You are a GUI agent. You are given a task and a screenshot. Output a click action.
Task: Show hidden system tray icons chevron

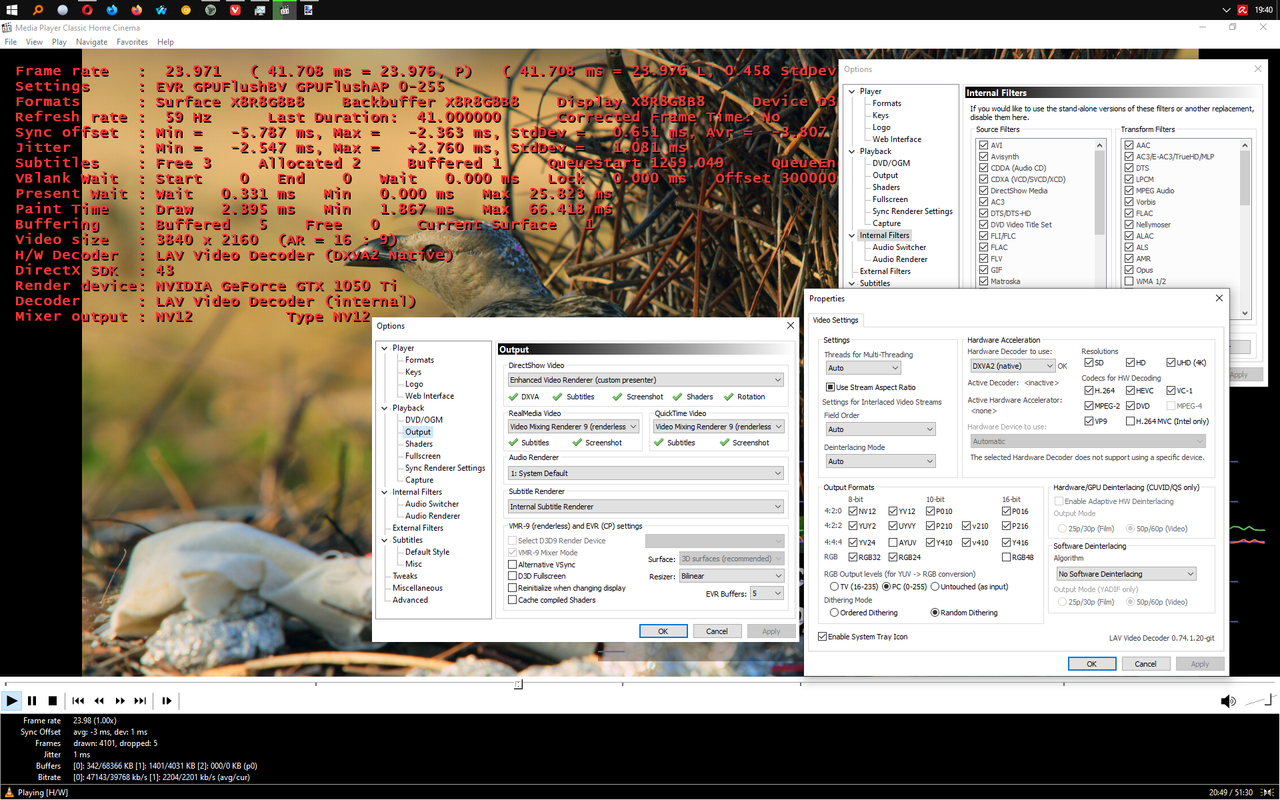[x=1228, y=10]
